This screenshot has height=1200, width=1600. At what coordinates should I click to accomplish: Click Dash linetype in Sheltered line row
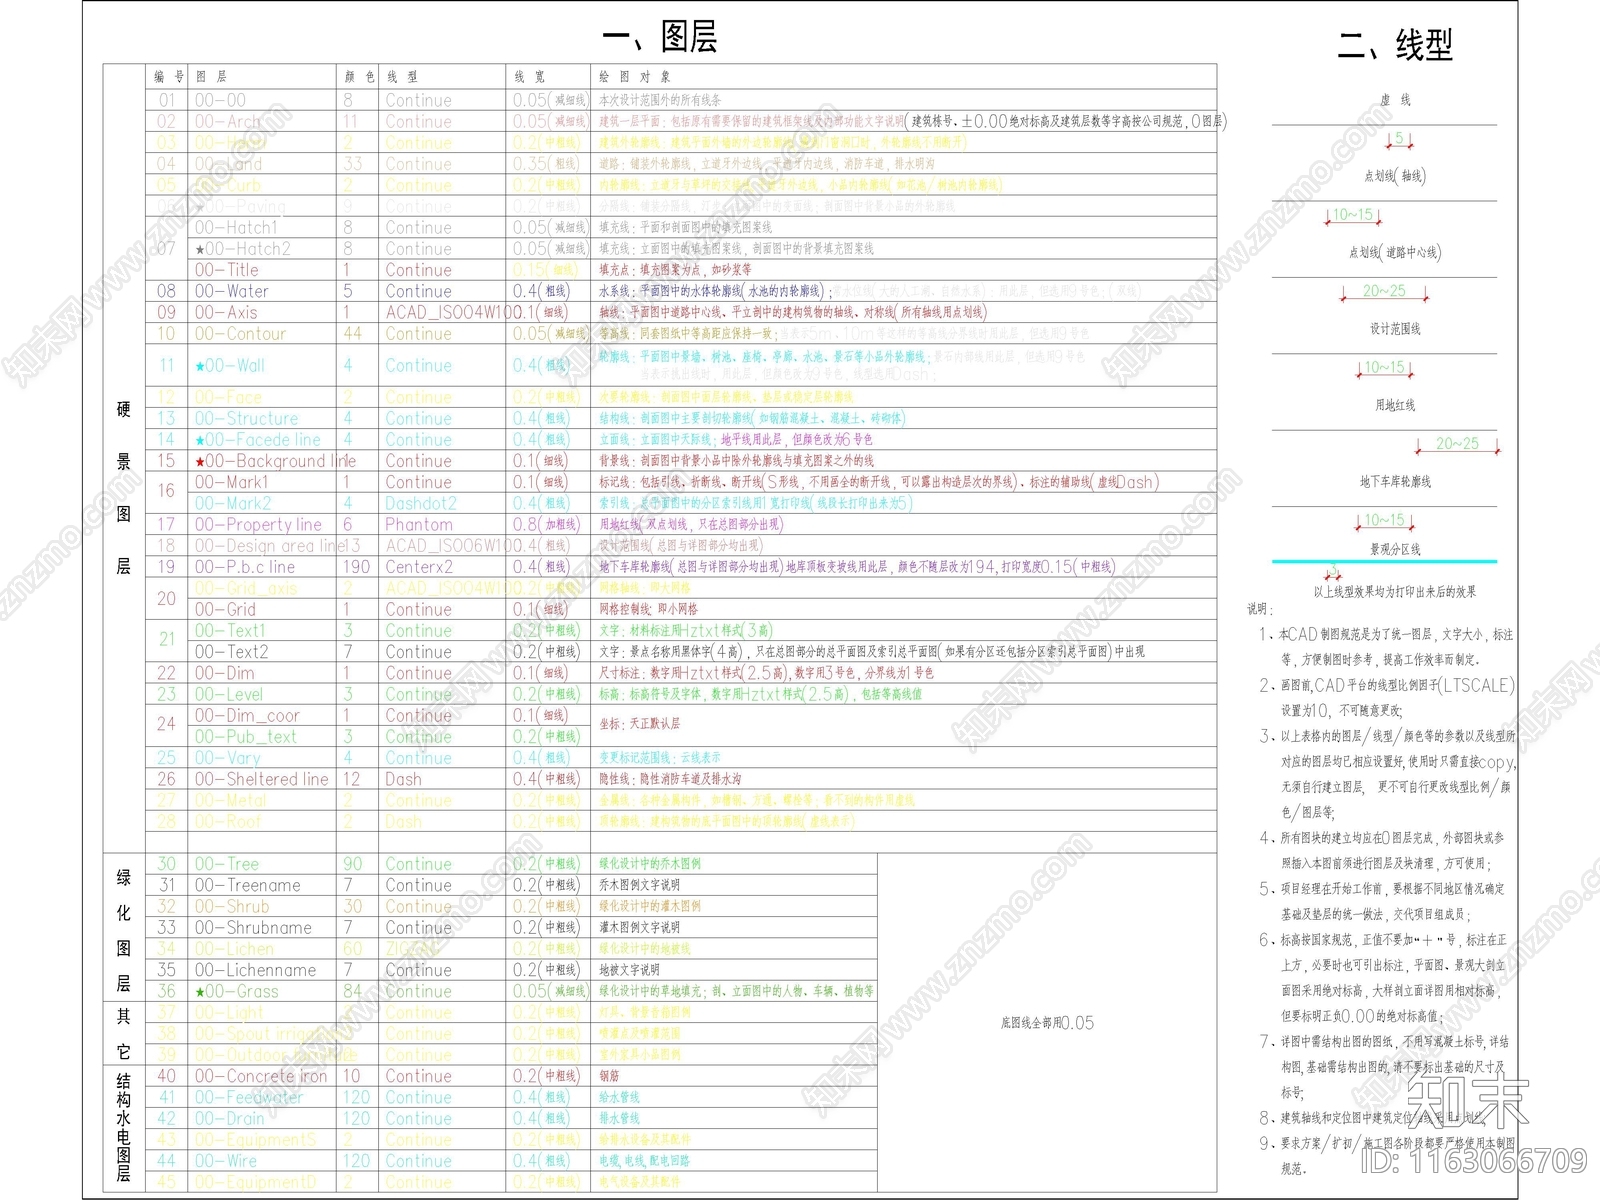tap(403, 779)
